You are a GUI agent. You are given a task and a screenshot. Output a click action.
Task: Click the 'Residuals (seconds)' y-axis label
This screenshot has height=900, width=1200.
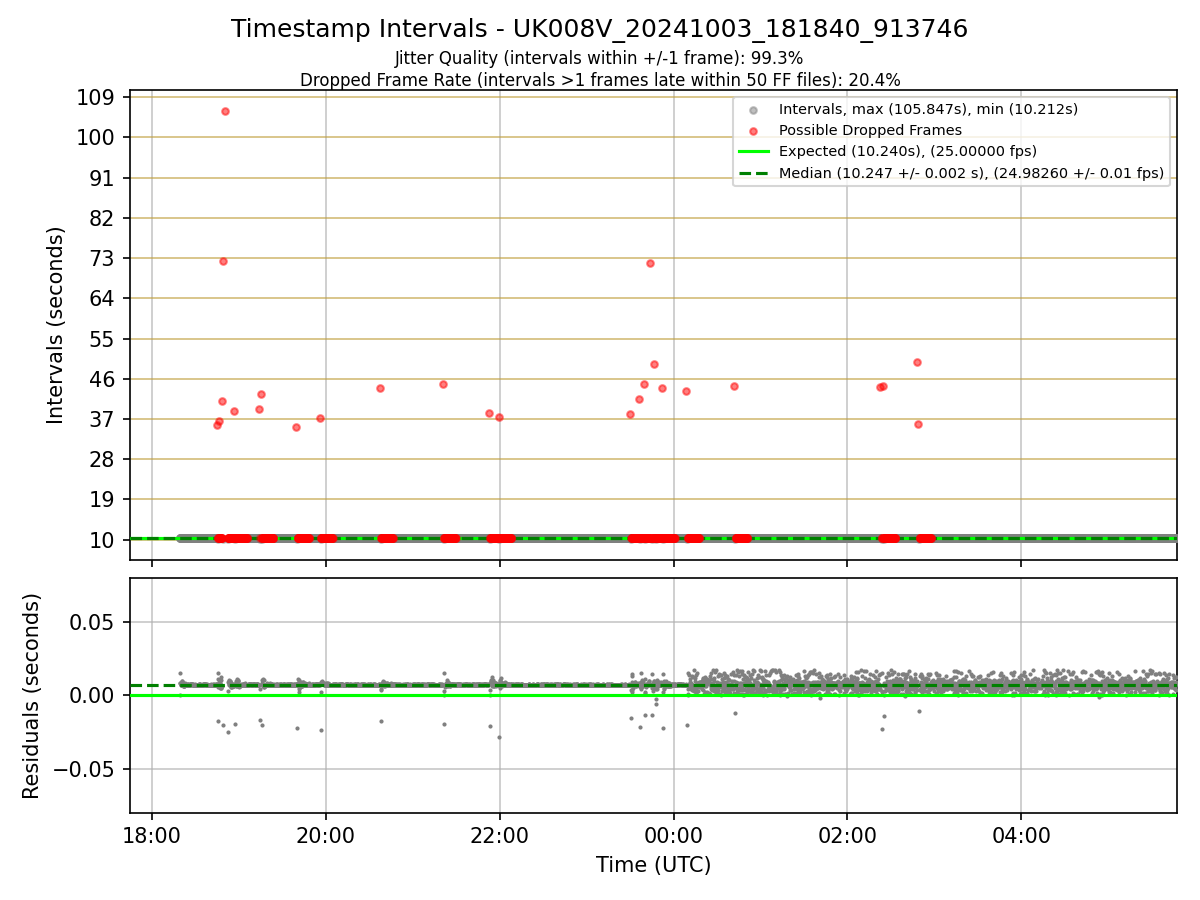coord(32,696)
